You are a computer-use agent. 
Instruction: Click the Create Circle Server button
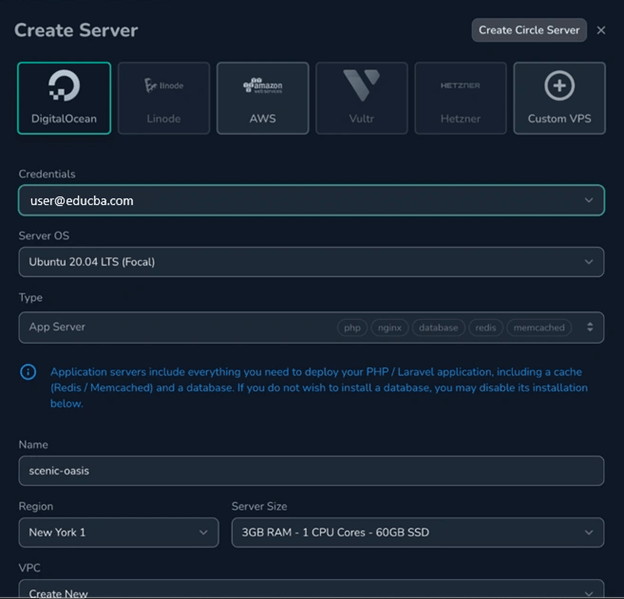click(x=529, y=30)
